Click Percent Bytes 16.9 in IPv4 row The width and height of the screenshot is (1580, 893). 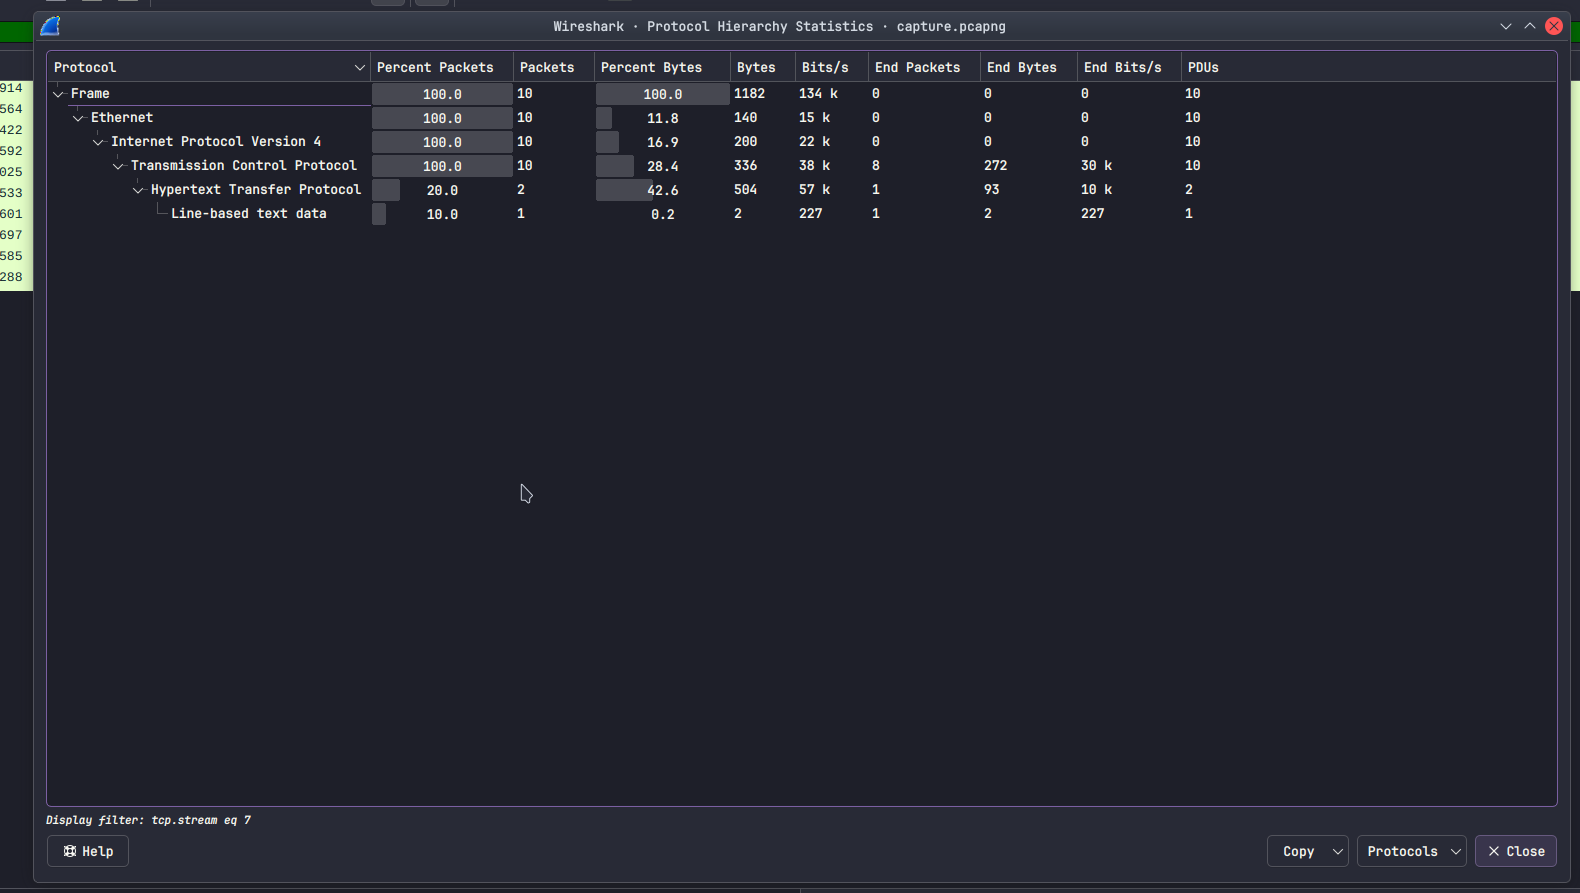pos(662,142)
